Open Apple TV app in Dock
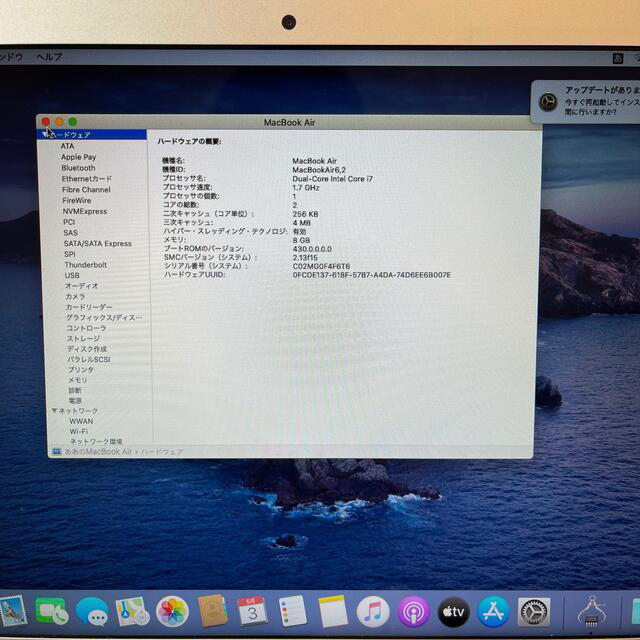640x640 pixels. pyautogui.click(x=453, y=612)
